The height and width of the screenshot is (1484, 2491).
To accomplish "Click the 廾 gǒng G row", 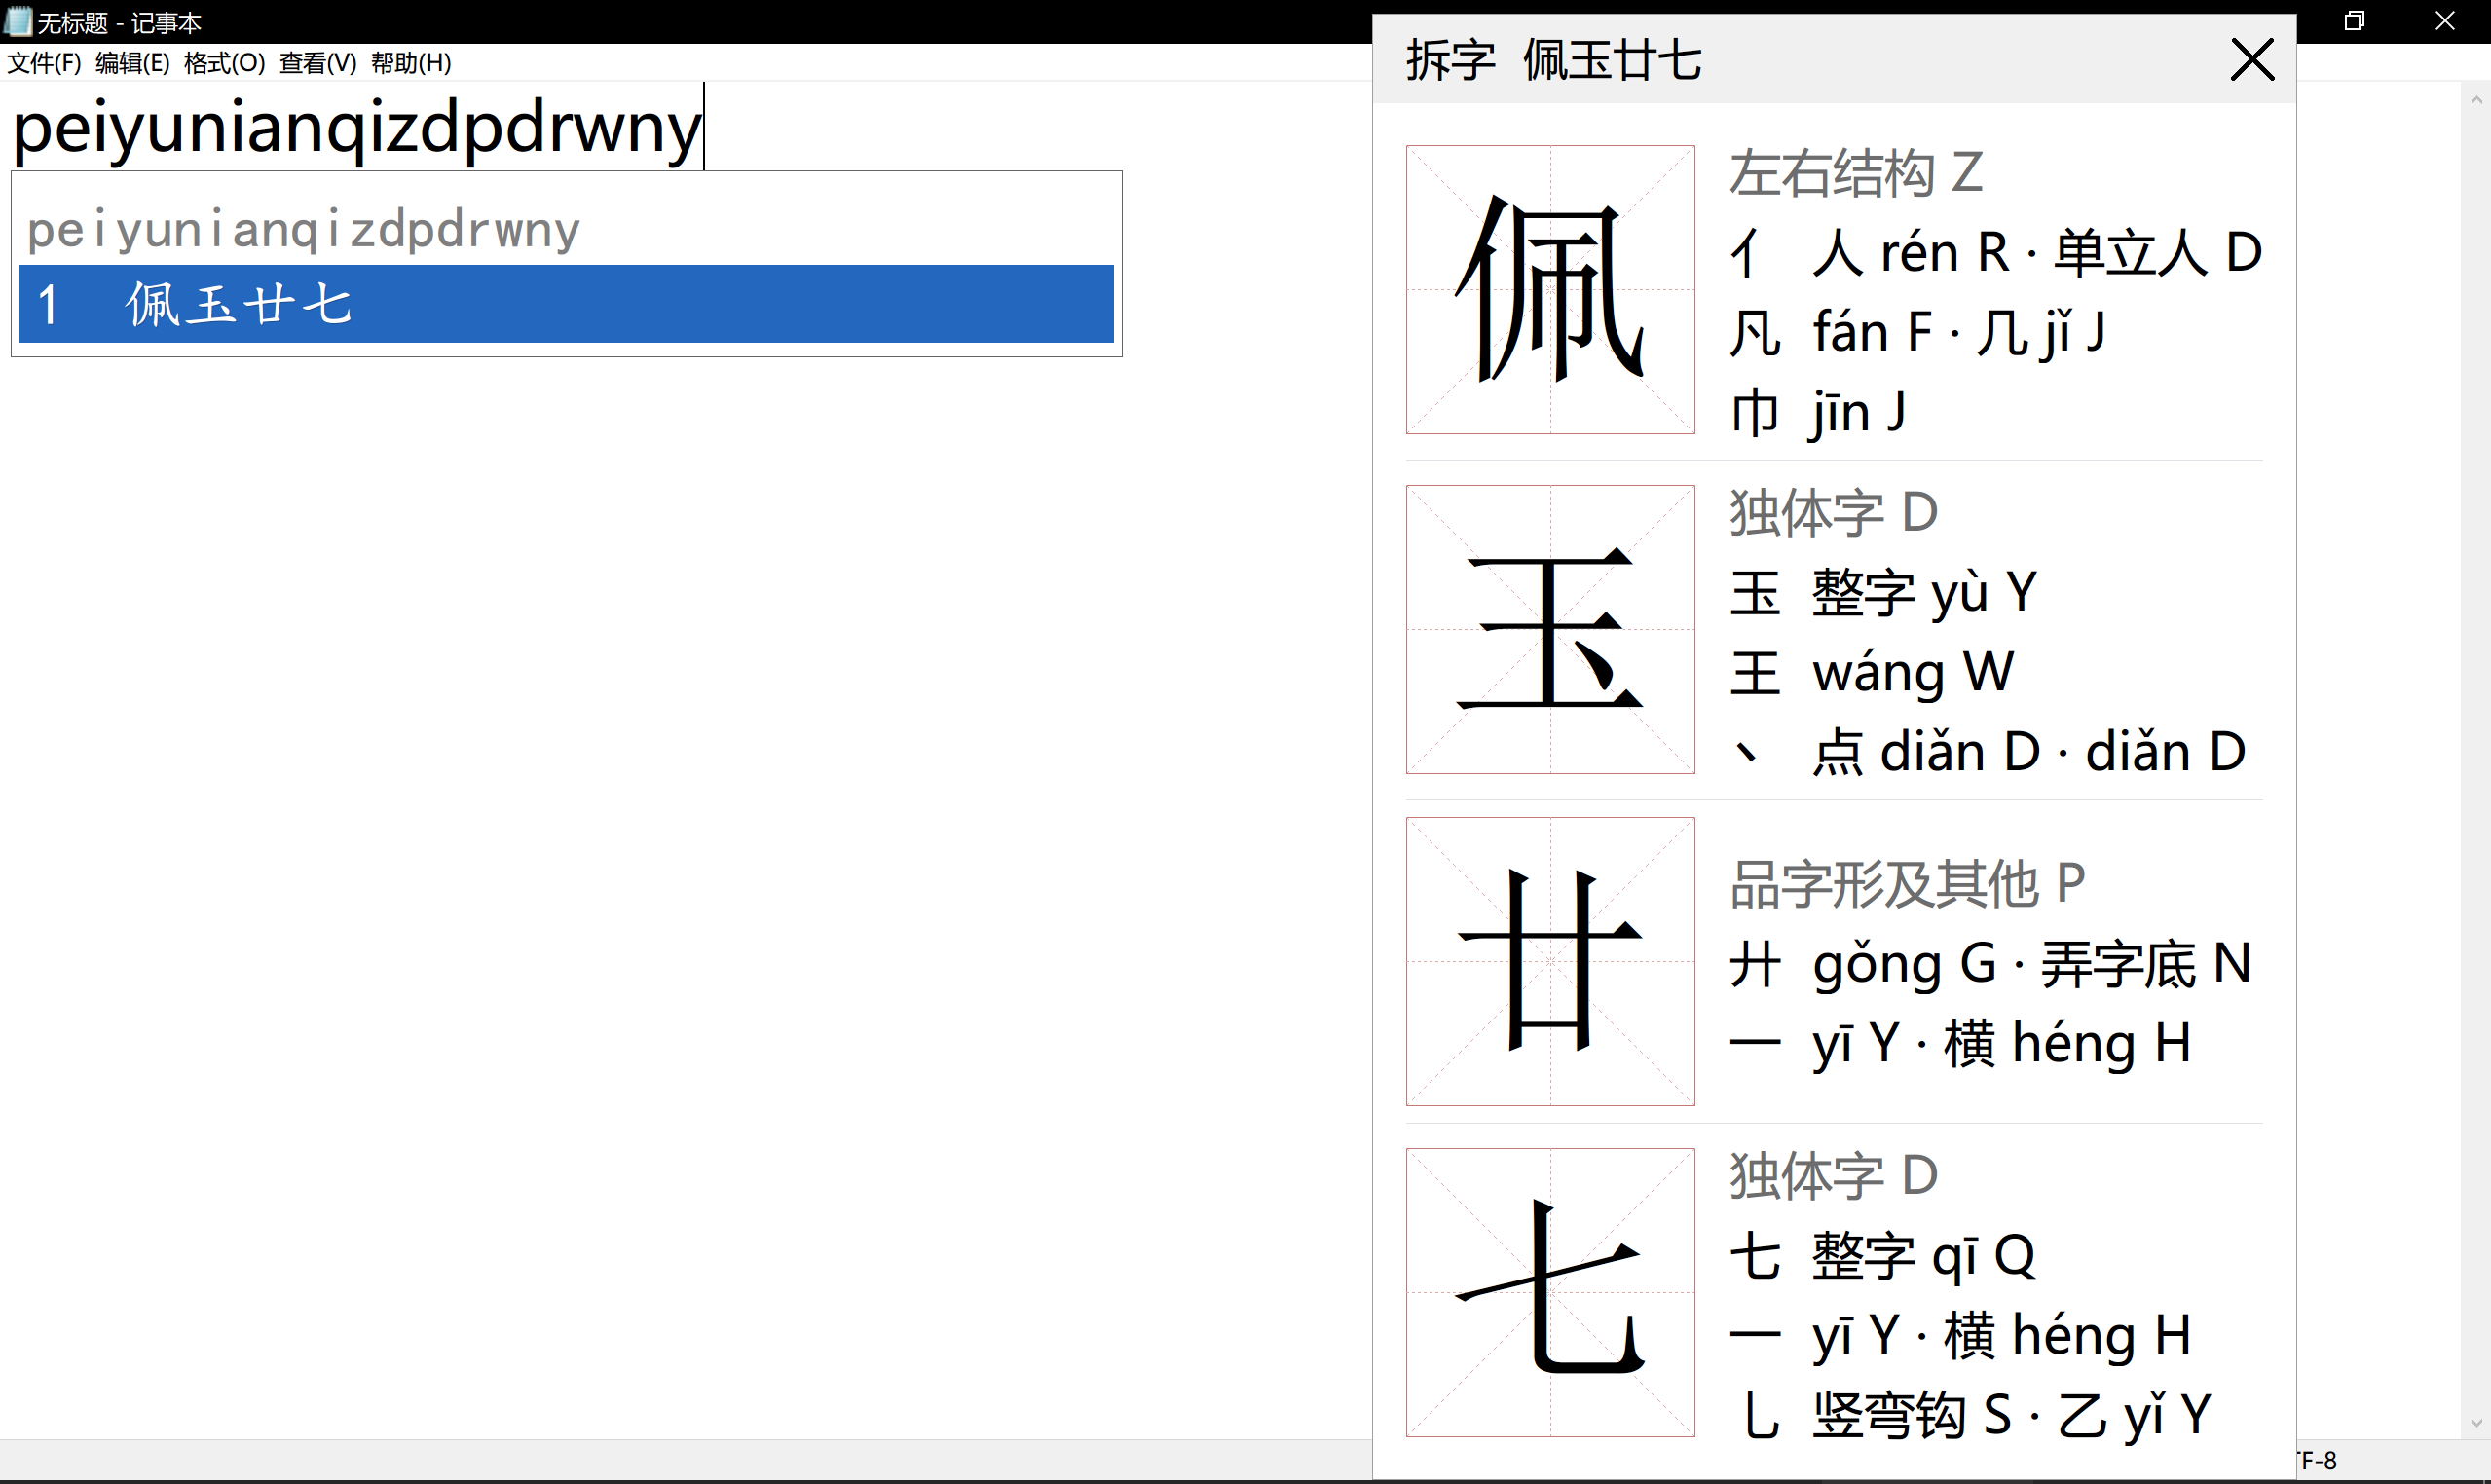I will click(x=1990, y=964).
